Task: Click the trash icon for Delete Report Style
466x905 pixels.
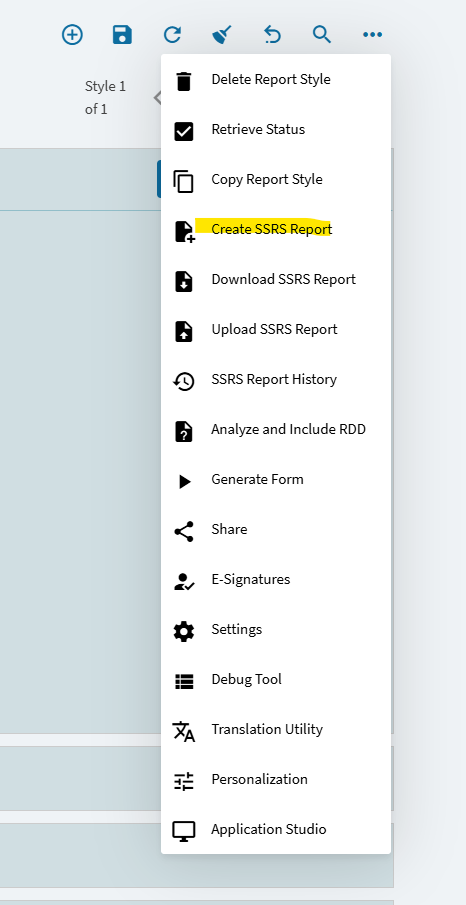Action: pyautogui.click(x=184, y=81)
